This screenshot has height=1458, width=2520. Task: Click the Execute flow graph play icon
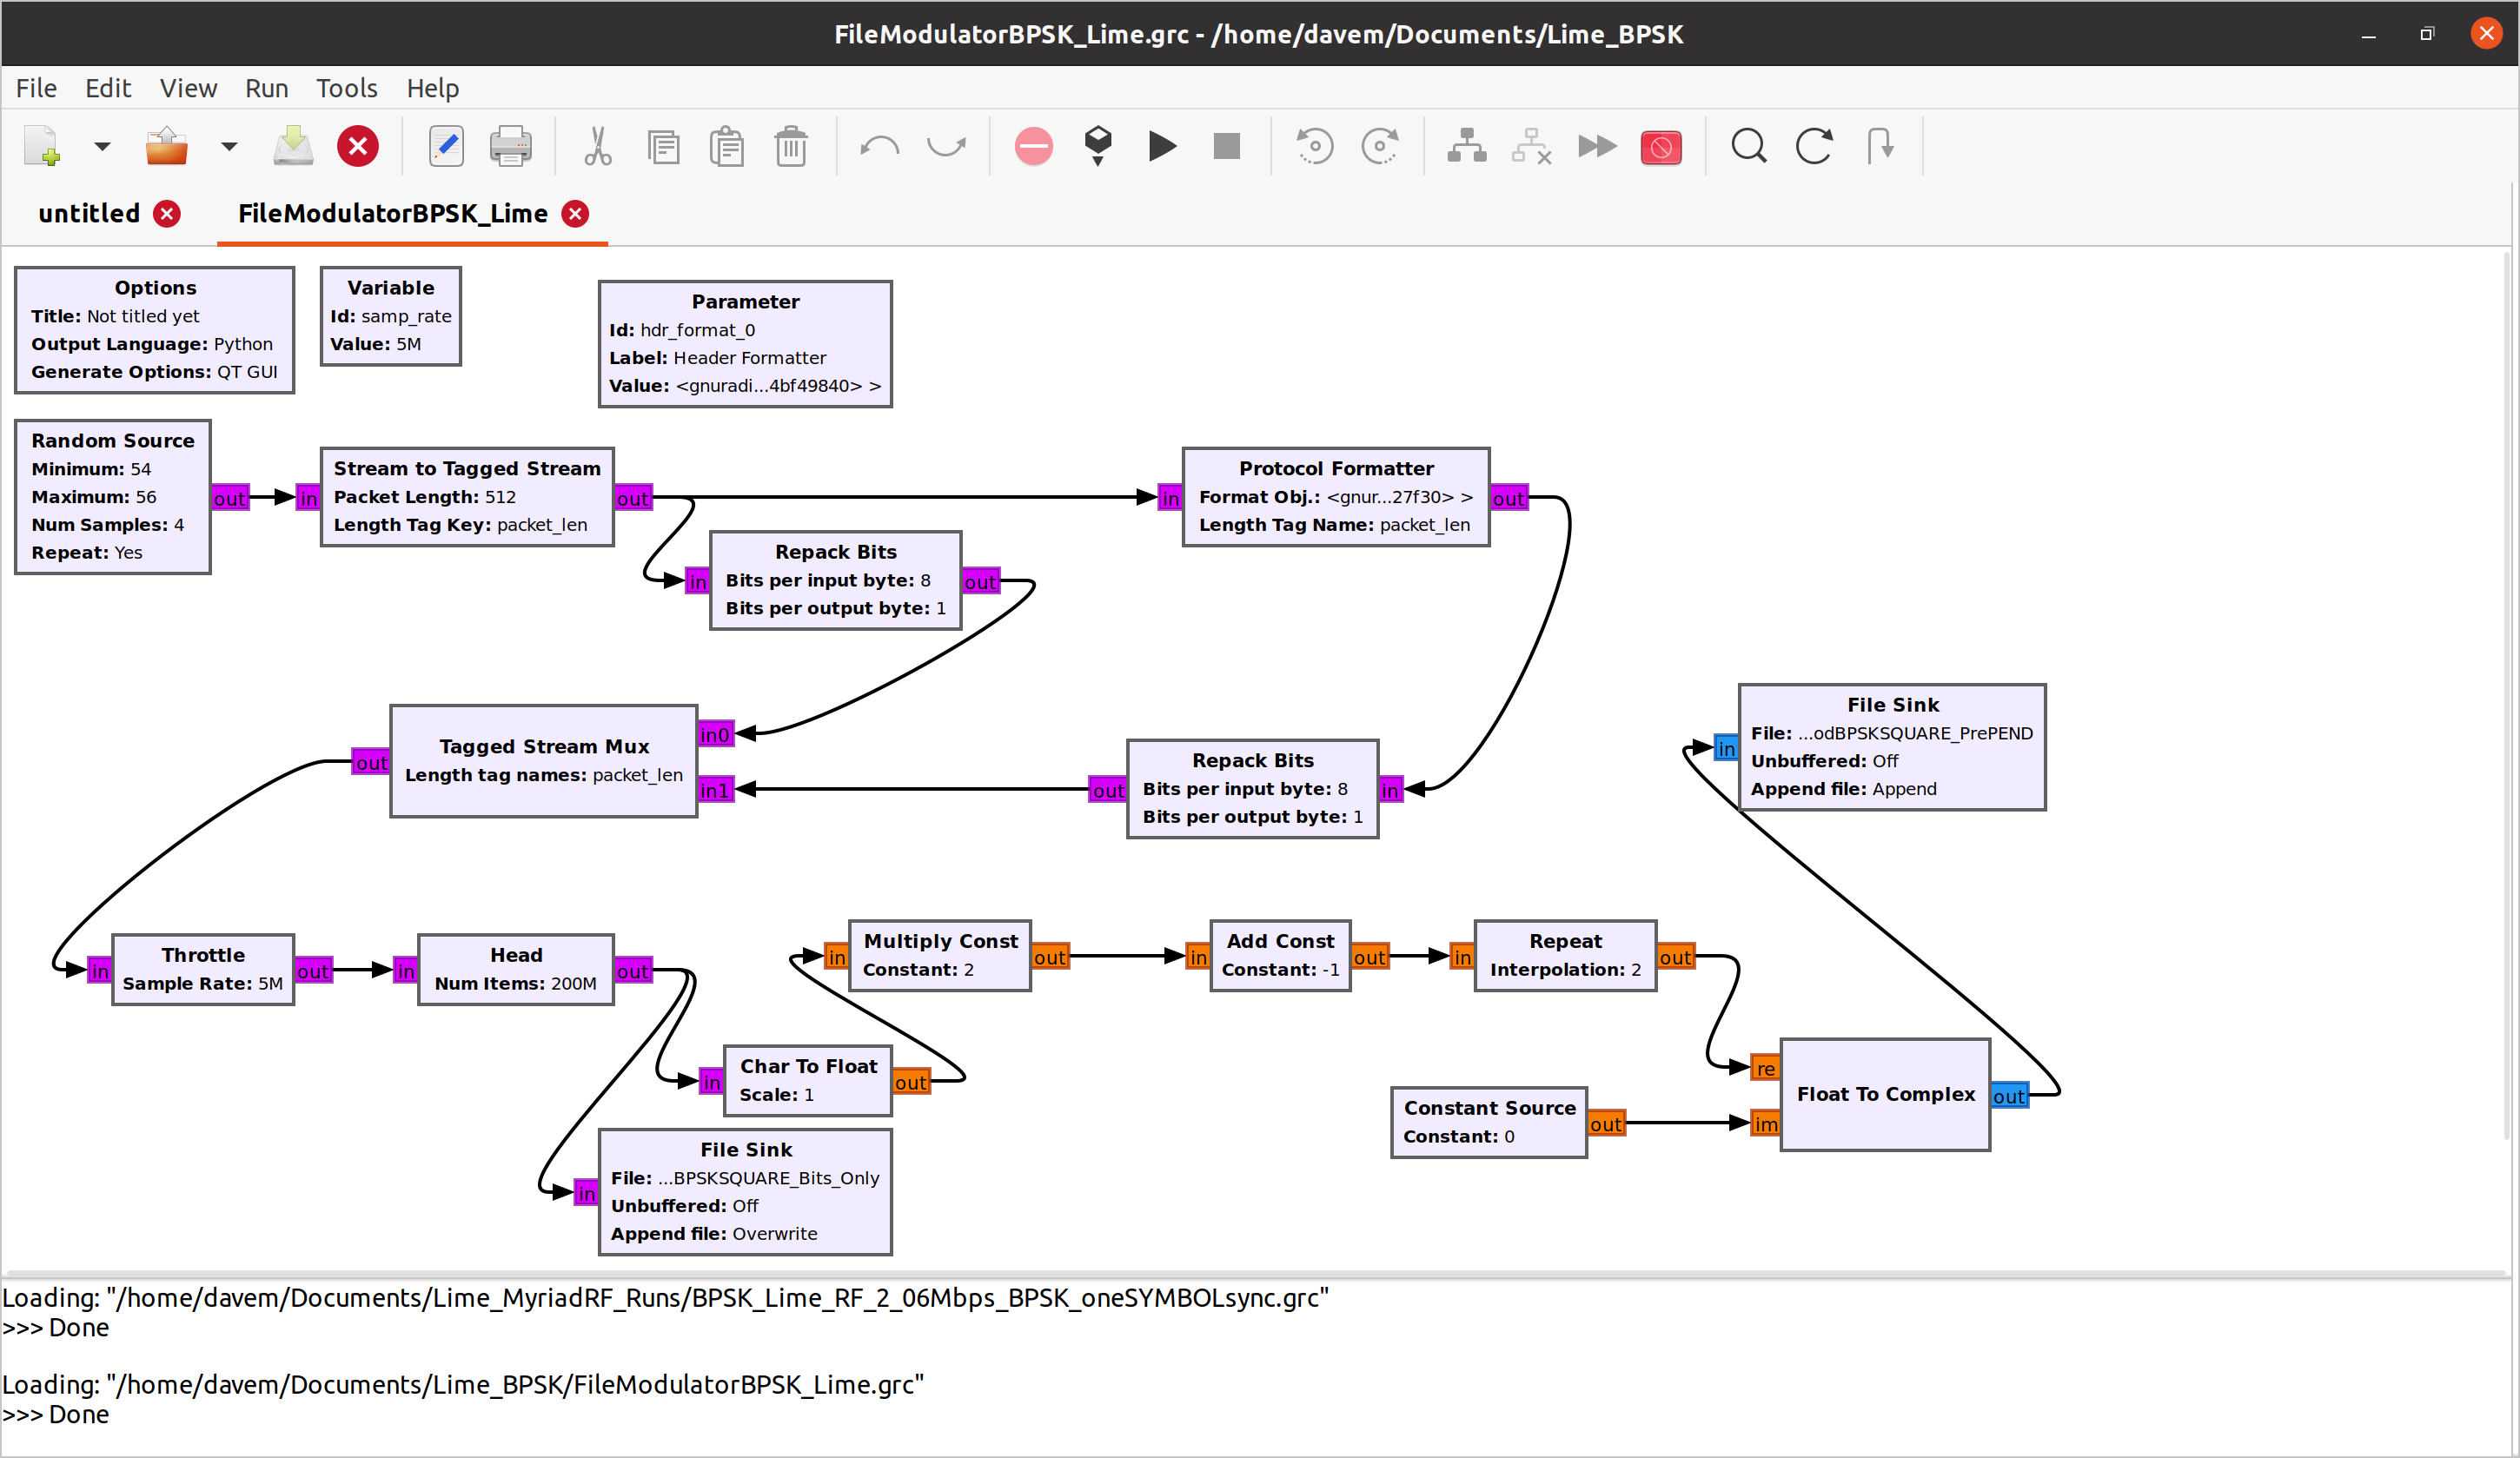click(x=1161, y=147)
